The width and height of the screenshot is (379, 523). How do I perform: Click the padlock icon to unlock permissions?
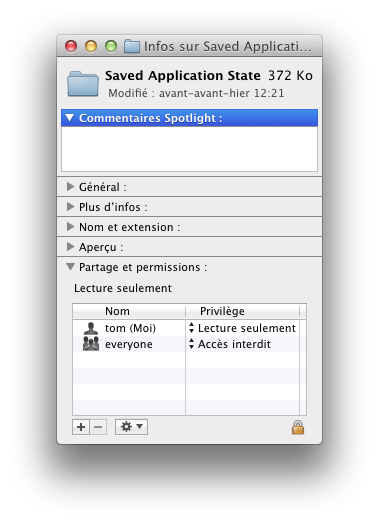[x=298, y=427]
